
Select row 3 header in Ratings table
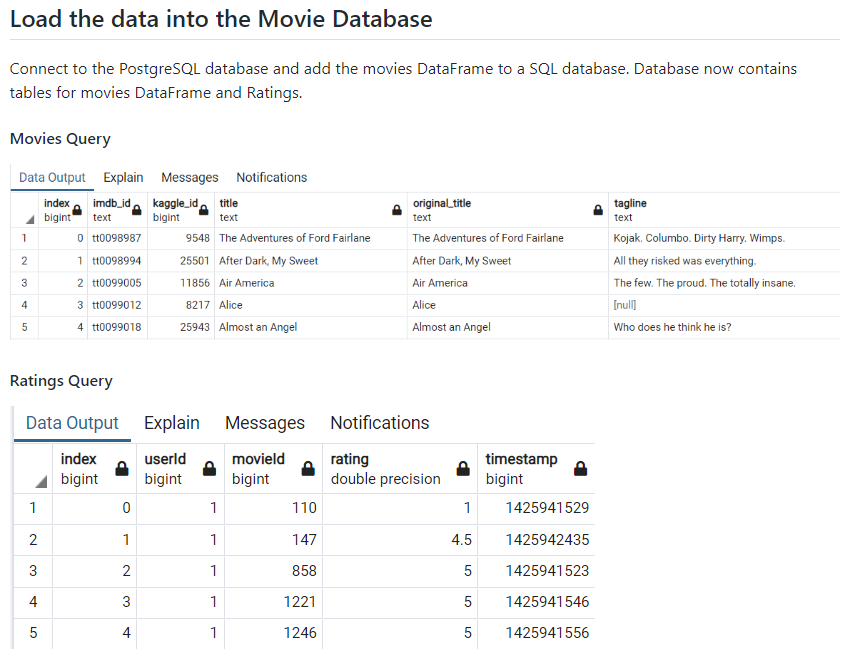pos(33,571)
